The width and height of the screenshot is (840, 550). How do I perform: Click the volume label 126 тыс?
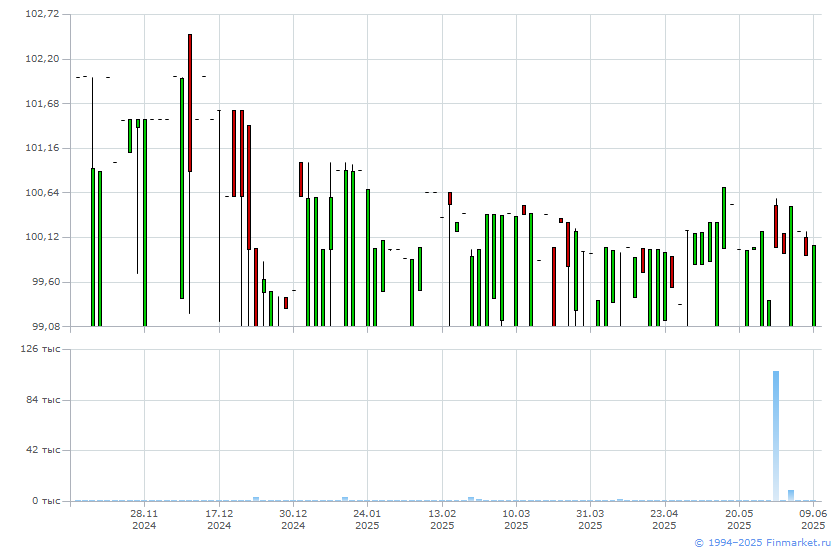(x=40, y=349)
